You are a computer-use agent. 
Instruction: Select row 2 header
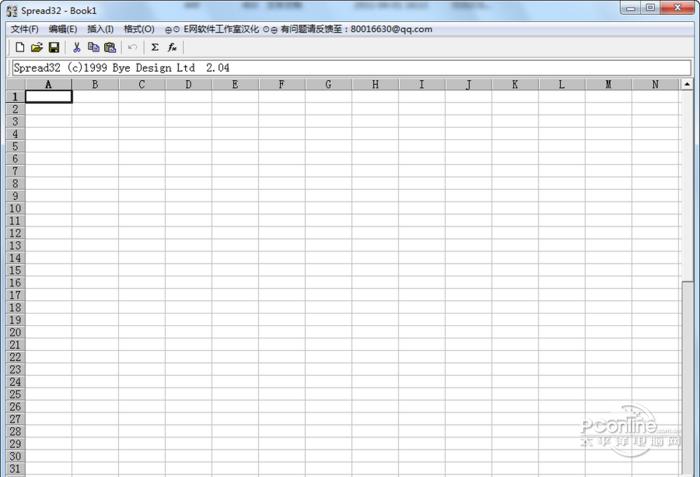click(x=16, y=109)
